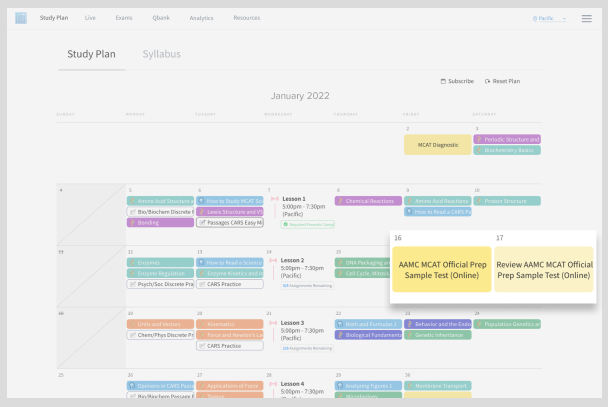The image size is (608, 407).
Task: Open Behavior and the Endocrine event
Action: (438, 324)
